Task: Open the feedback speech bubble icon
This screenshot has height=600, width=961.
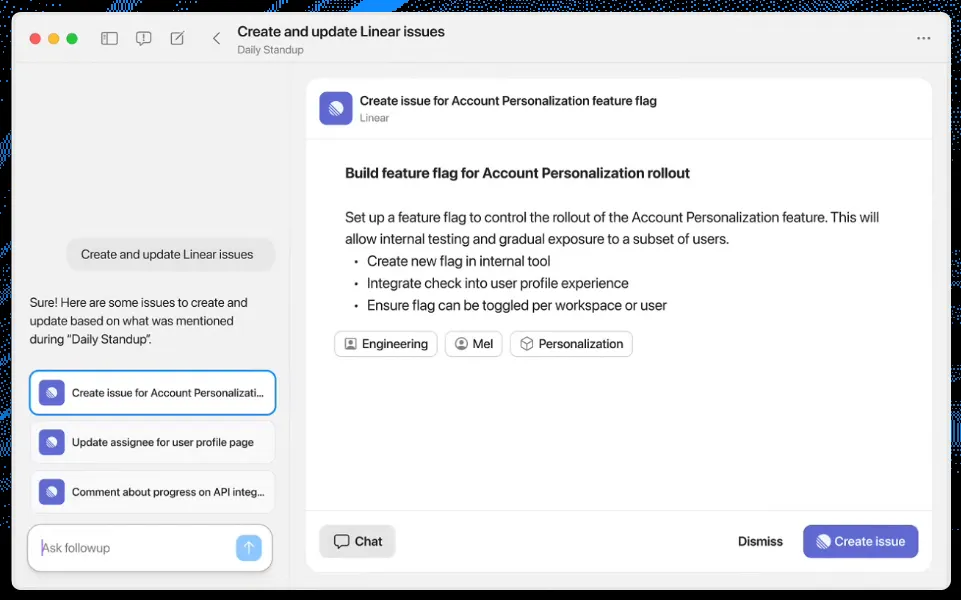Action: pyautogui.click(x=144, y=39)
